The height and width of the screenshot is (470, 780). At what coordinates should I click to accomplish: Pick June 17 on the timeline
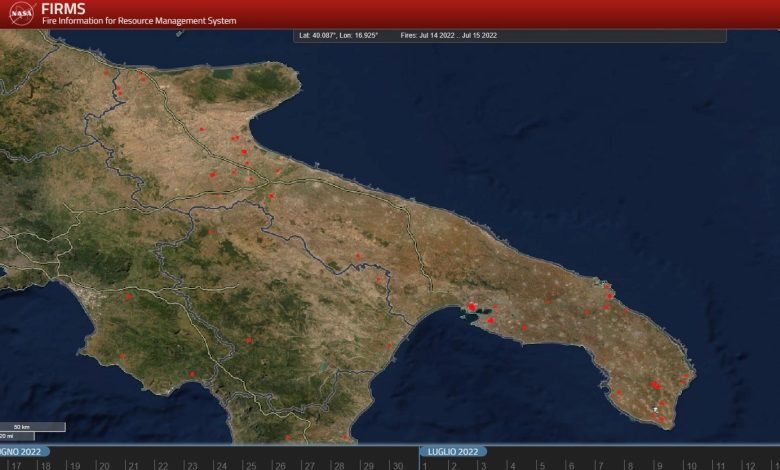(x=16, y=465)
